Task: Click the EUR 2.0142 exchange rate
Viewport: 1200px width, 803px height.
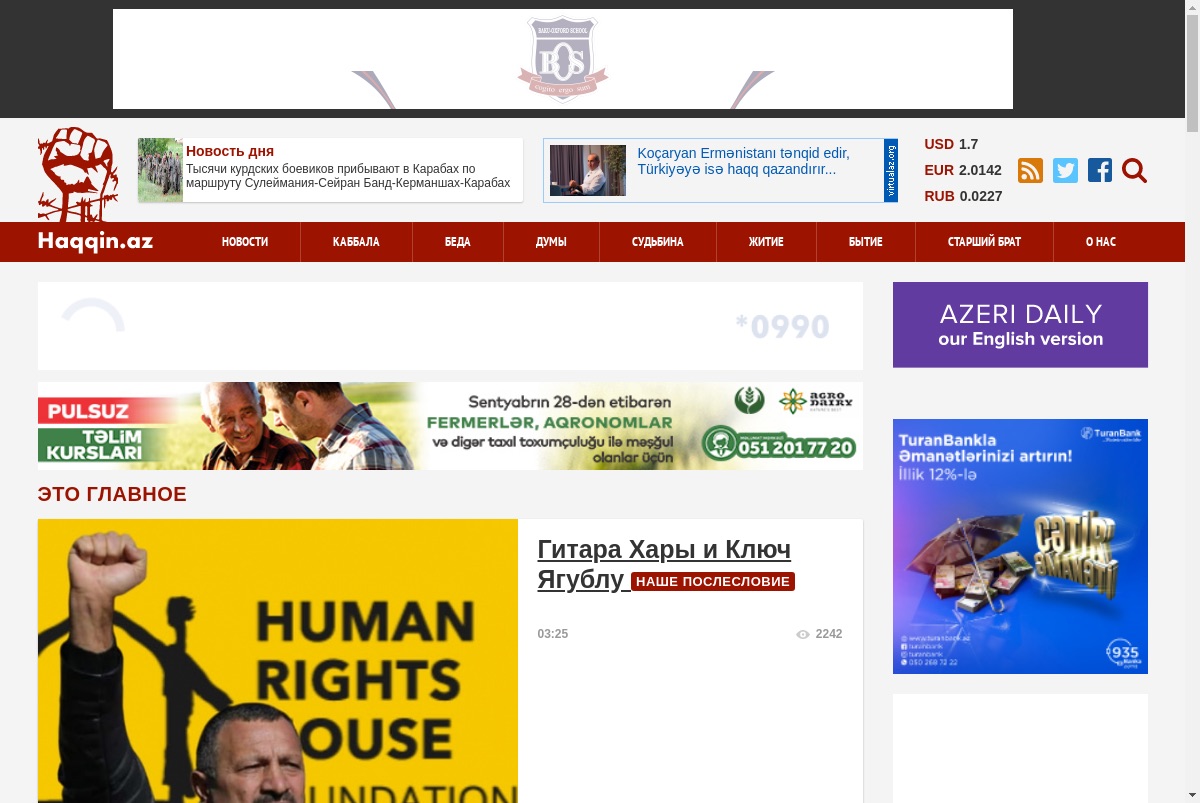Action: coord(963,170)
